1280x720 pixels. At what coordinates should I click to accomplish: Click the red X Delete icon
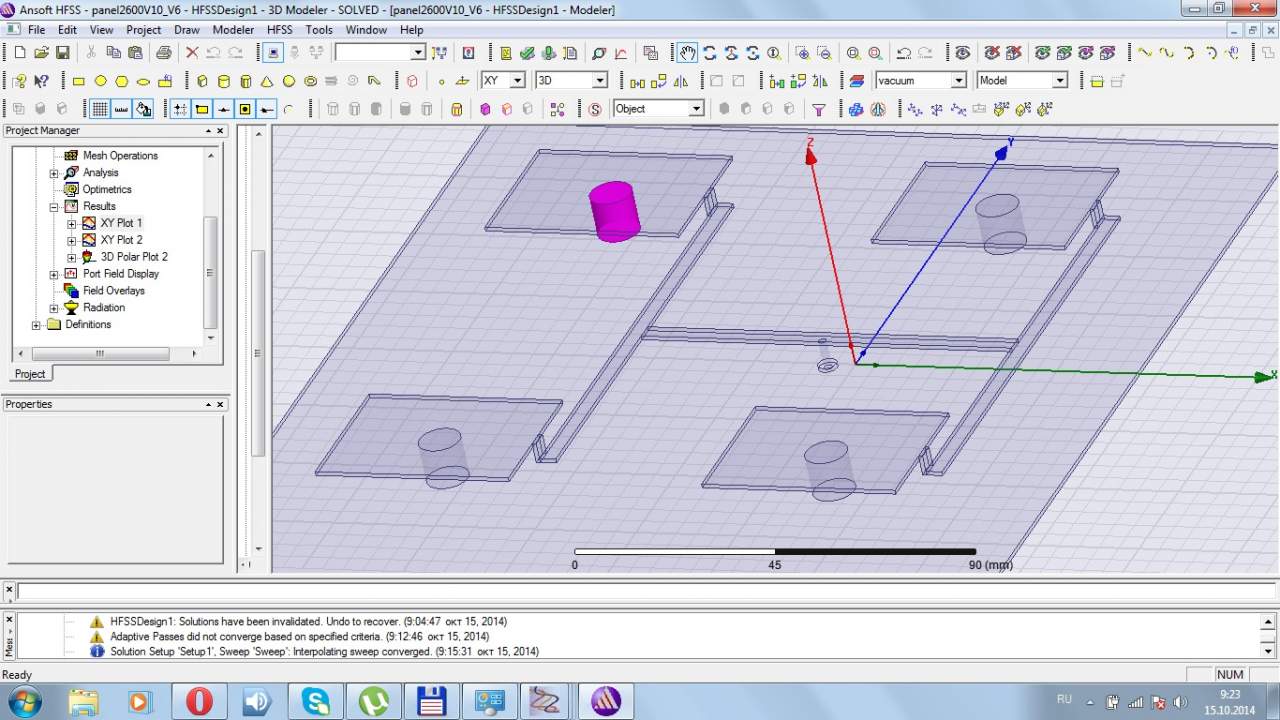pyautogui.click(x=192, y=53)
